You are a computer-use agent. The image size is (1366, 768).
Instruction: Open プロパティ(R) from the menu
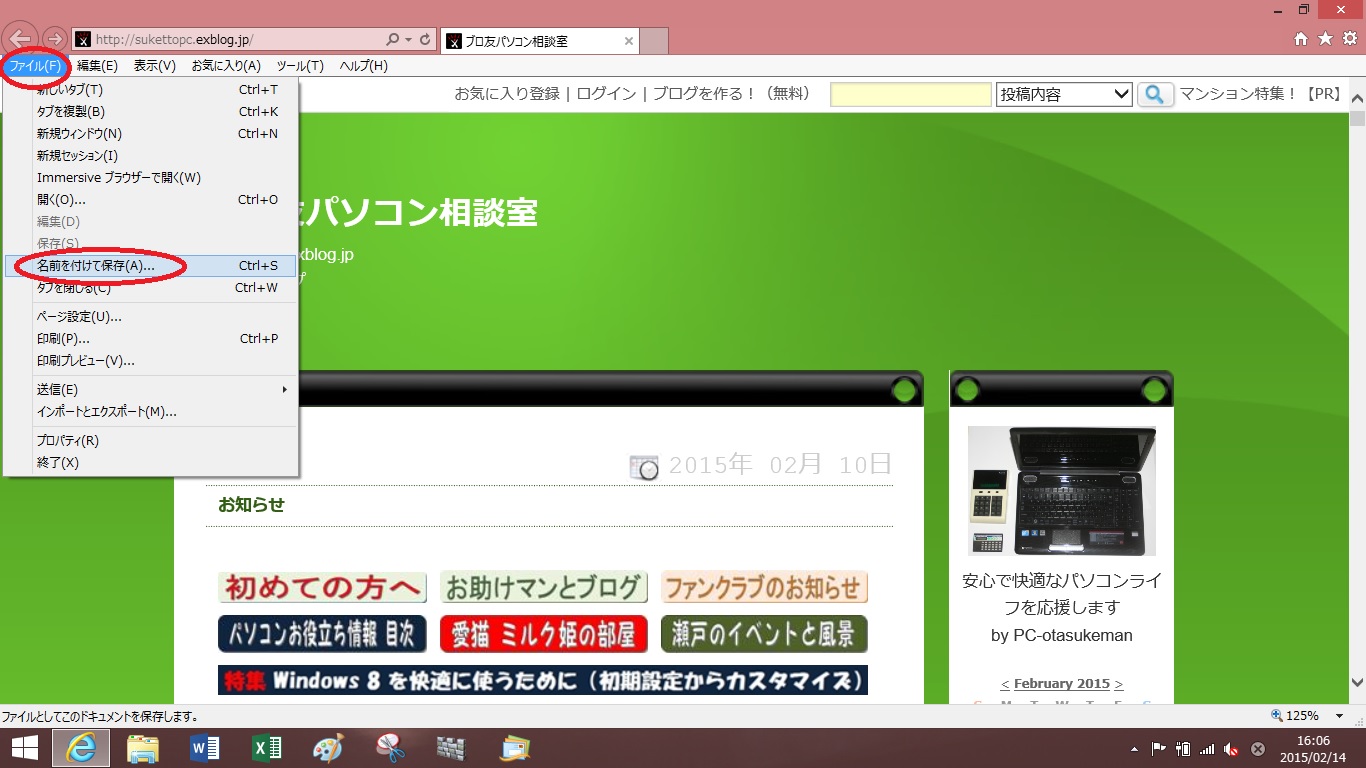(151, 441)
